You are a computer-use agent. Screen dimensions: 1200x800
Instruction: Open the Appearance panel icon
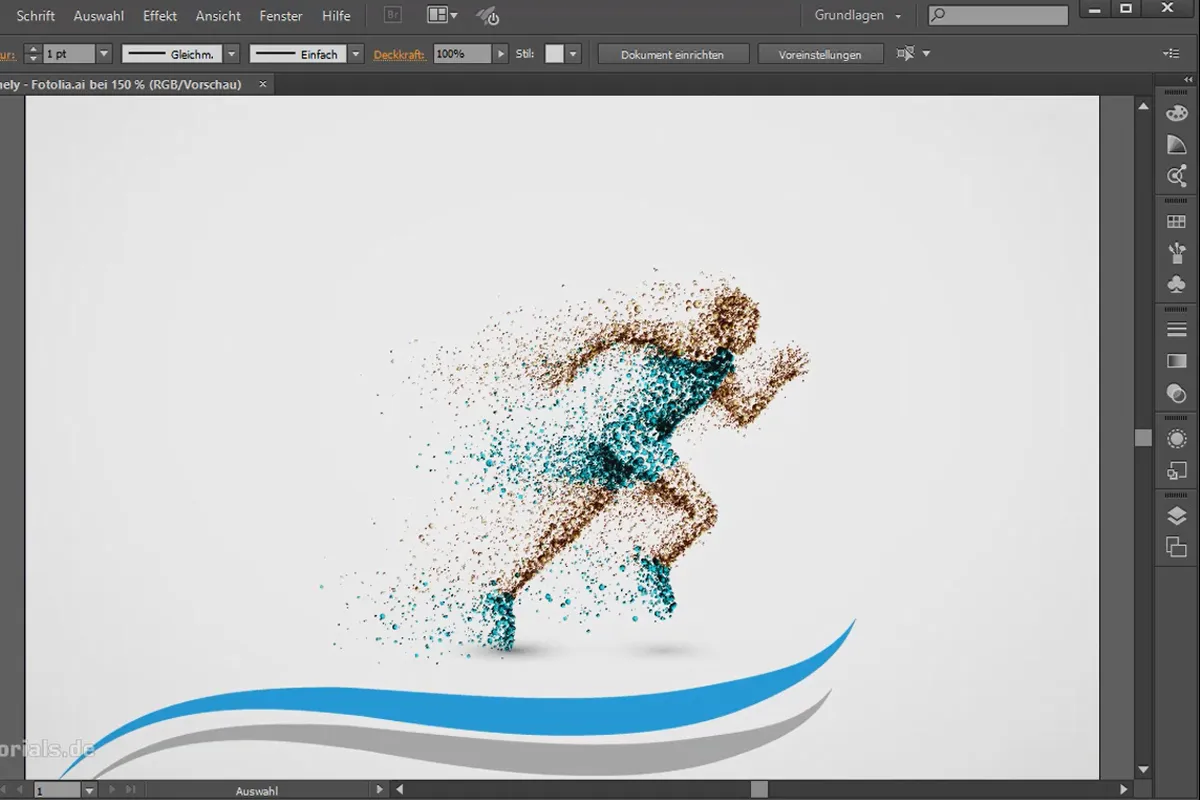(x=1177, y=438)
